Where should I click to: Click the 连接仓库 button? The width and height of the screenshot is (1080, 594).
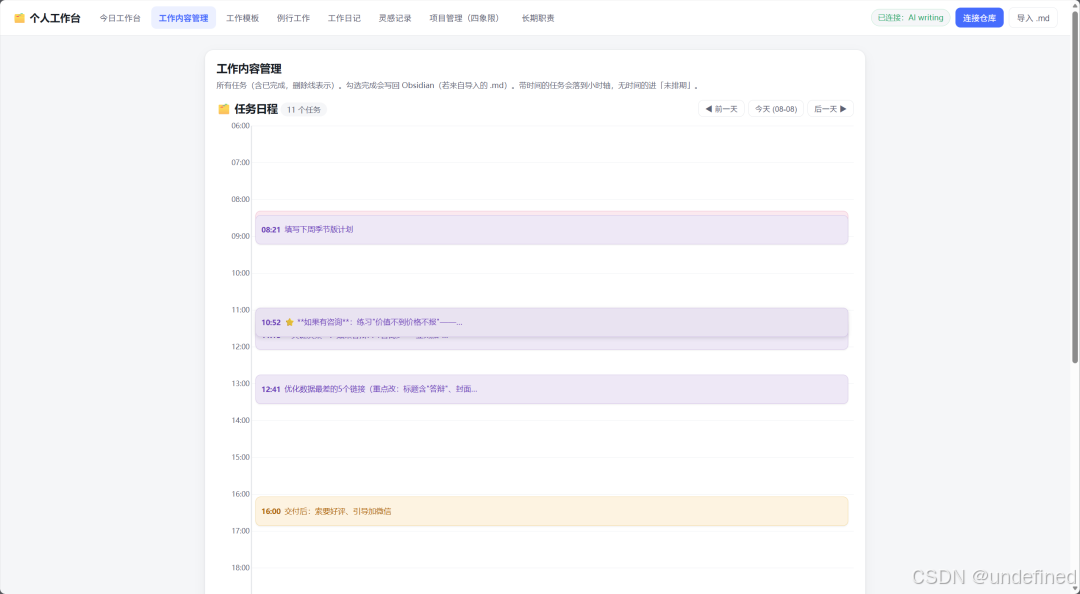click(979, 18)
